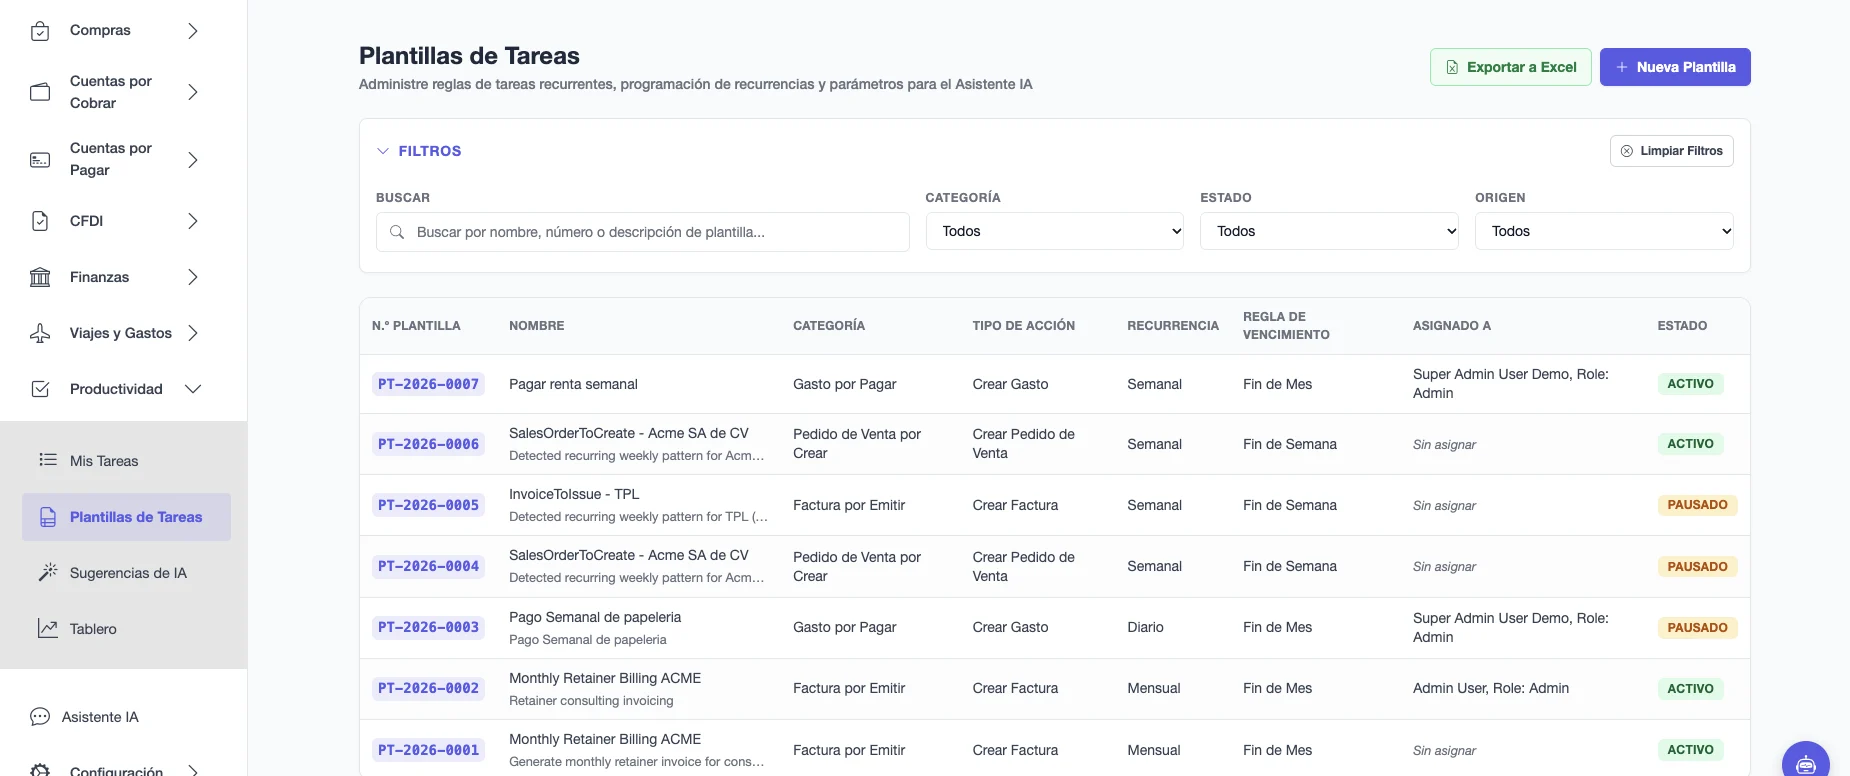The image size is (1850, 776).
Task: Click the Cuentas por Cobrar wallet icon
Action: [x=40, y=92]
